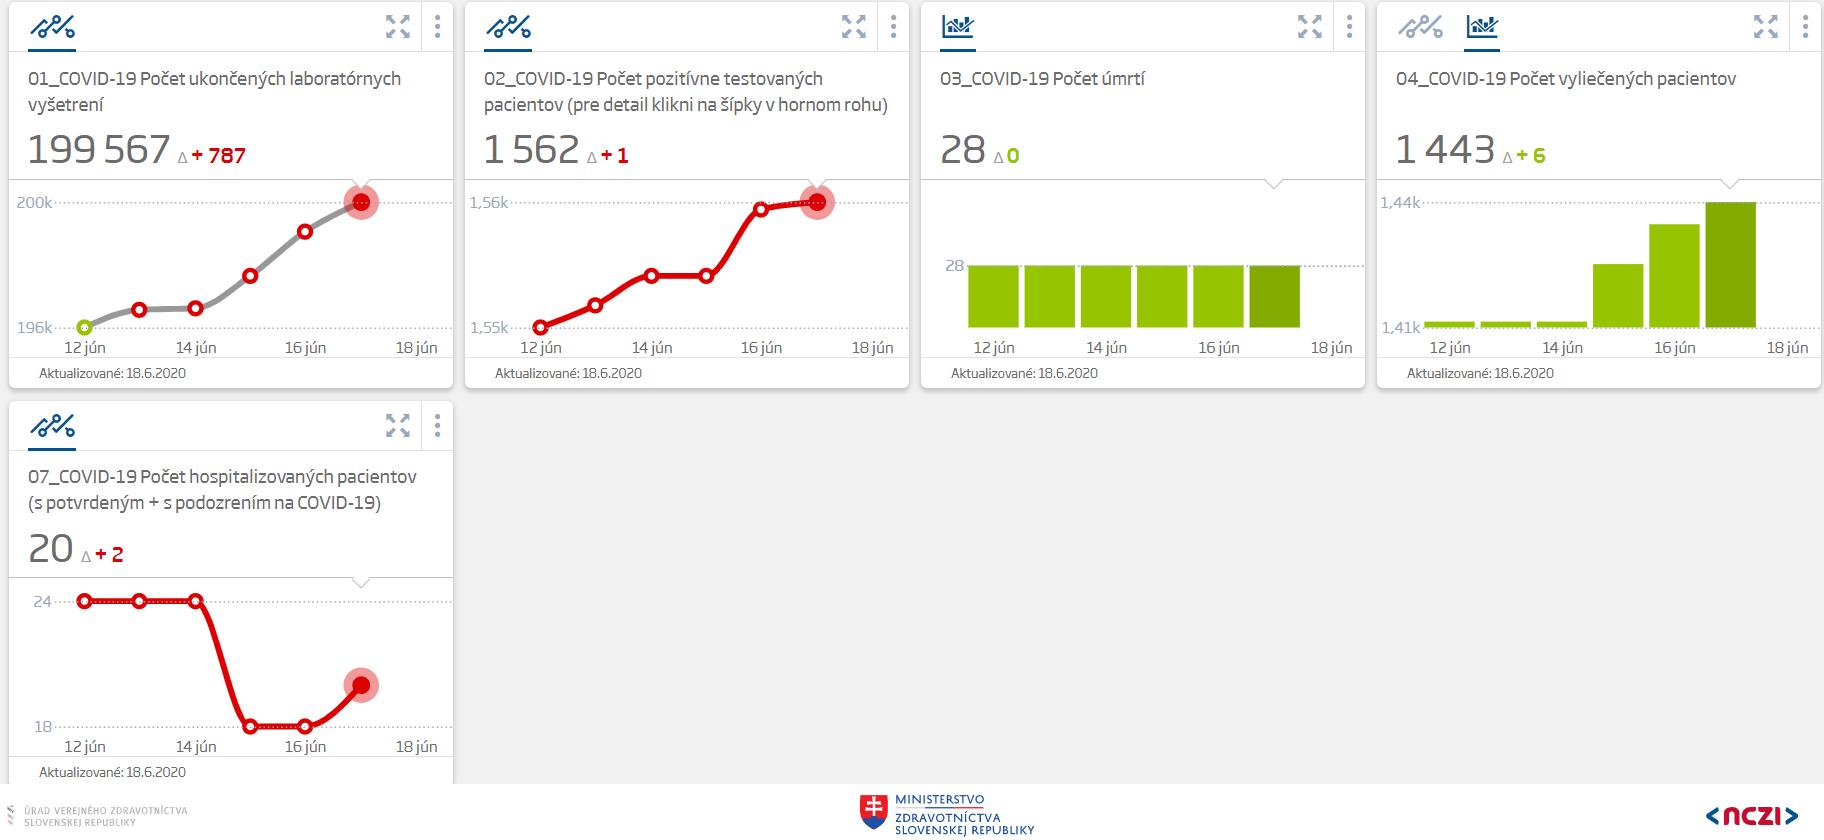1824x840 pixels.
Task: Select line chart tab on laboratory tests card
Action: point(52,27)
